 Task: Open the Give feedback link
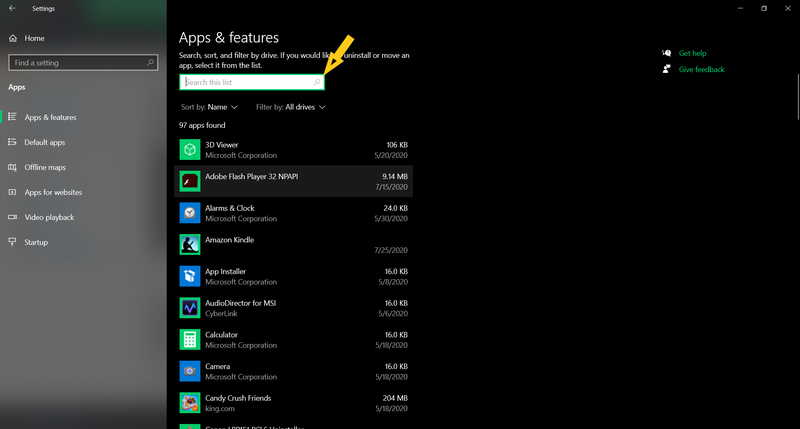(x=701, y=69)
